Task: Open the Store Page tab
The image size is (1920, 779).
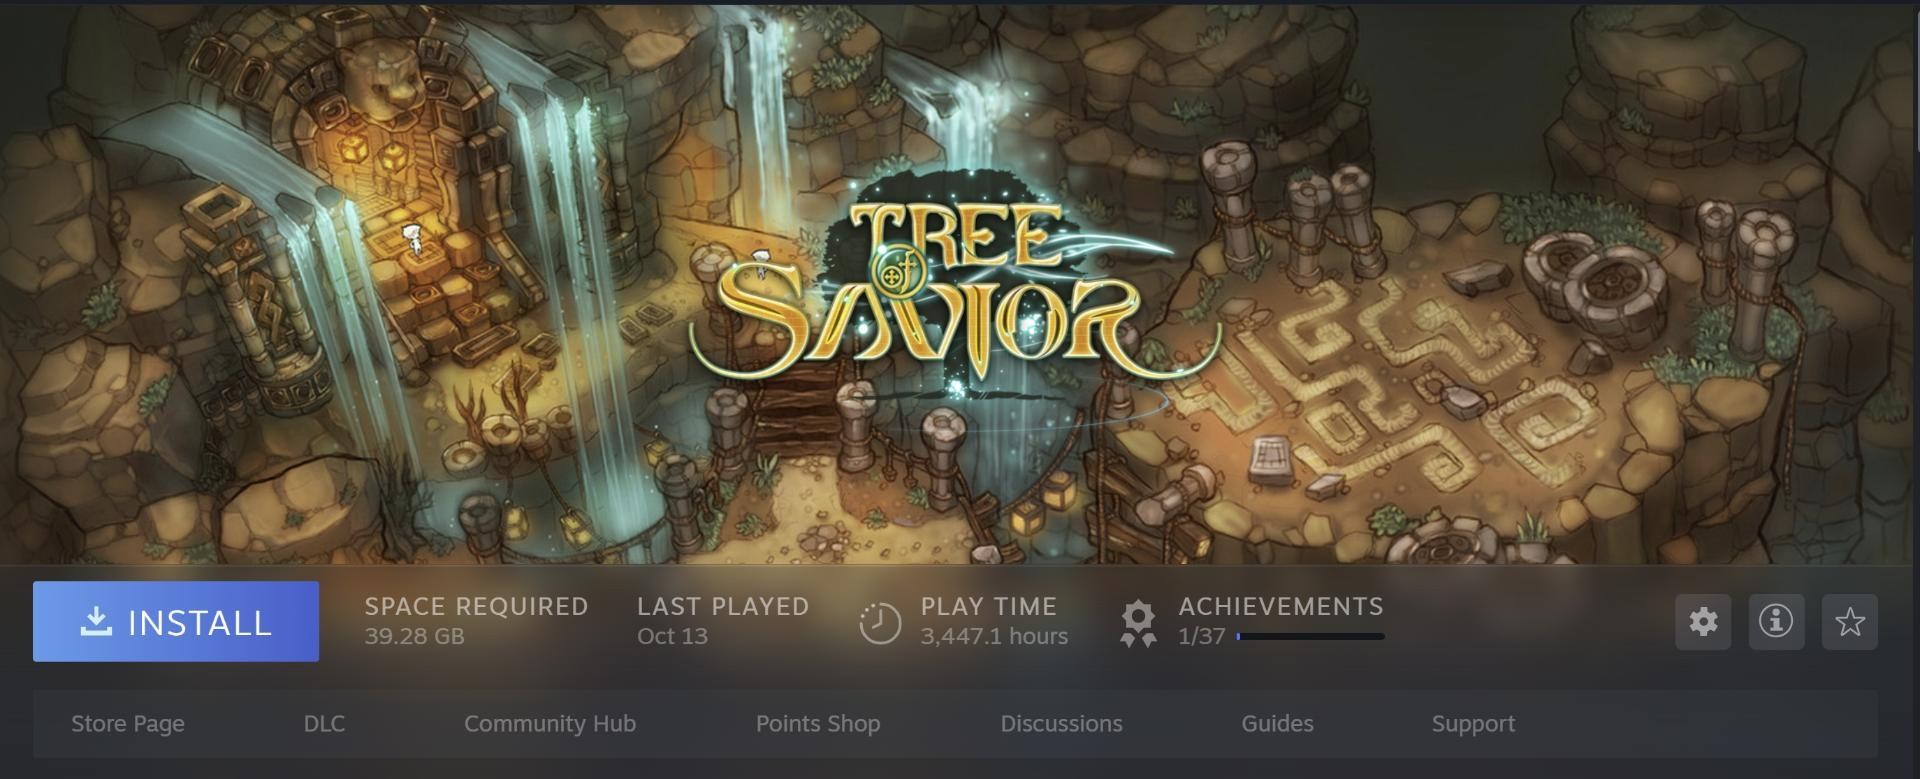Action: point(128,723)
